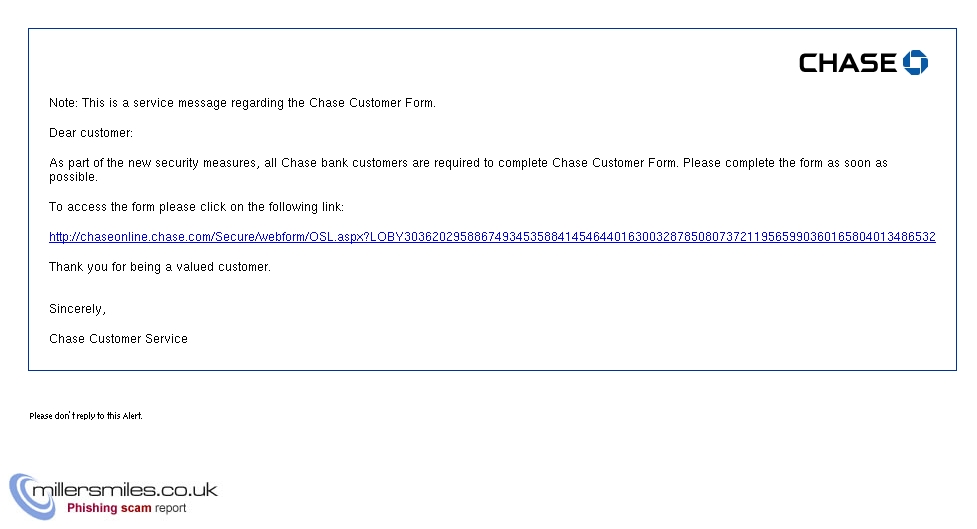Click "Please complete the form as soon as" sentence
977x529 pixels.
[x=785, y=163]
